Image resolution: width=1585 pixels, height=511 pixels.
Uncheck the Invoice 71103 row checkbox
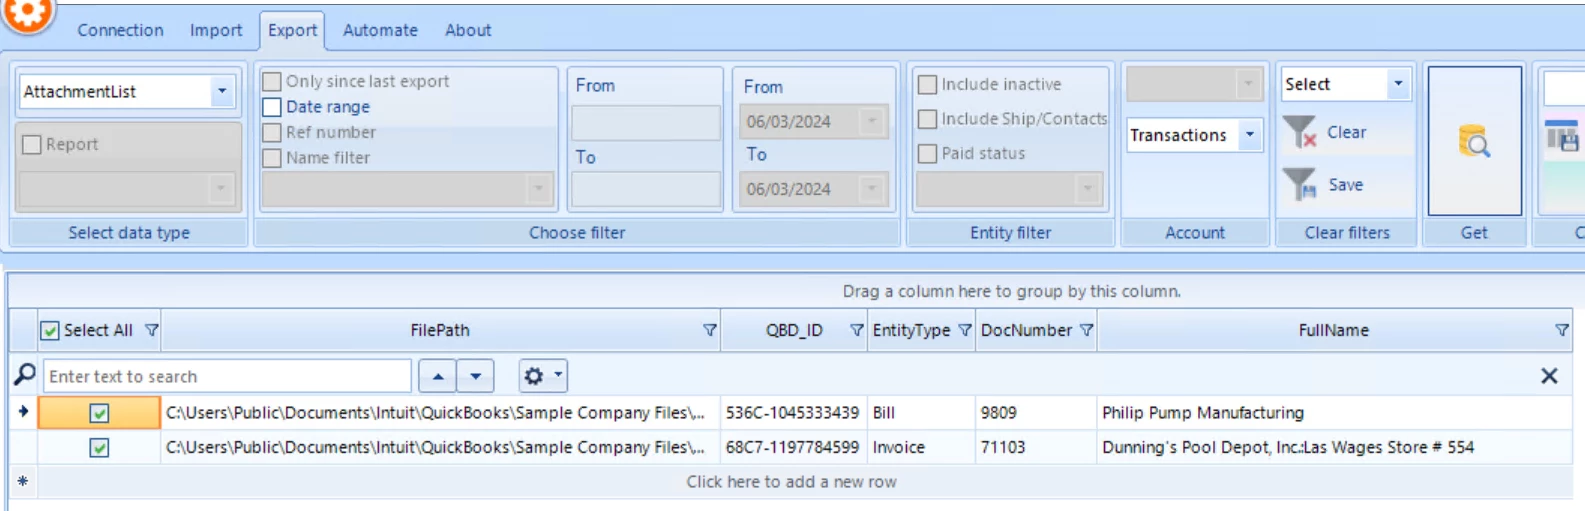point(99,448)
